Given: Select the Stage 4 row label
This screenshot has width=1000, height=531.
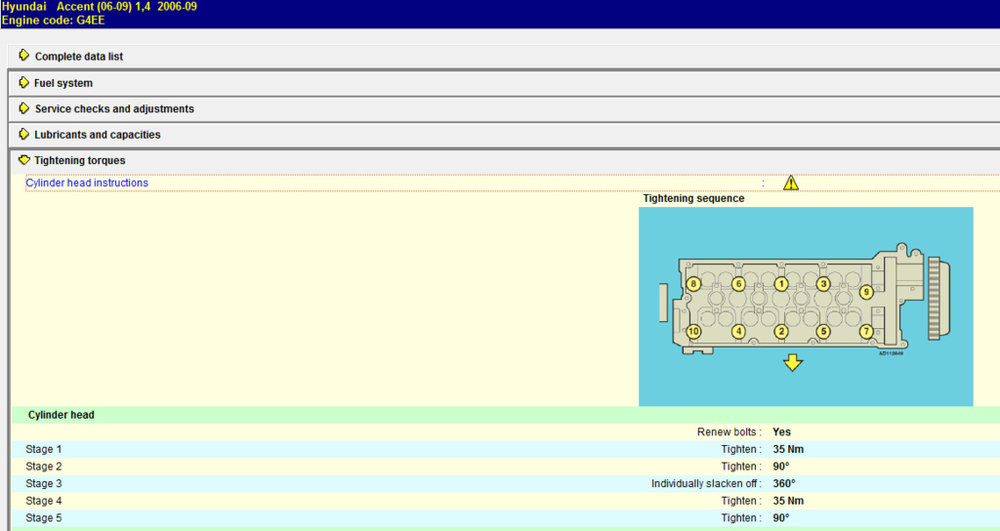Looking at the screenshot, I should pos(43,501).
